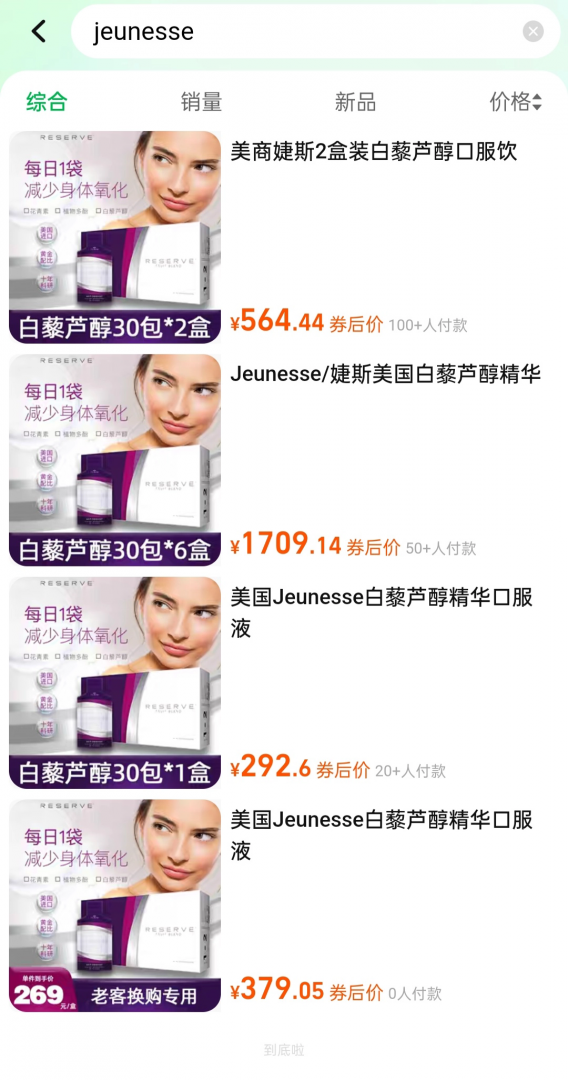Tap the ¥1709.14 price
Viewport: 568px width, 1080px height.
point(286,544)
